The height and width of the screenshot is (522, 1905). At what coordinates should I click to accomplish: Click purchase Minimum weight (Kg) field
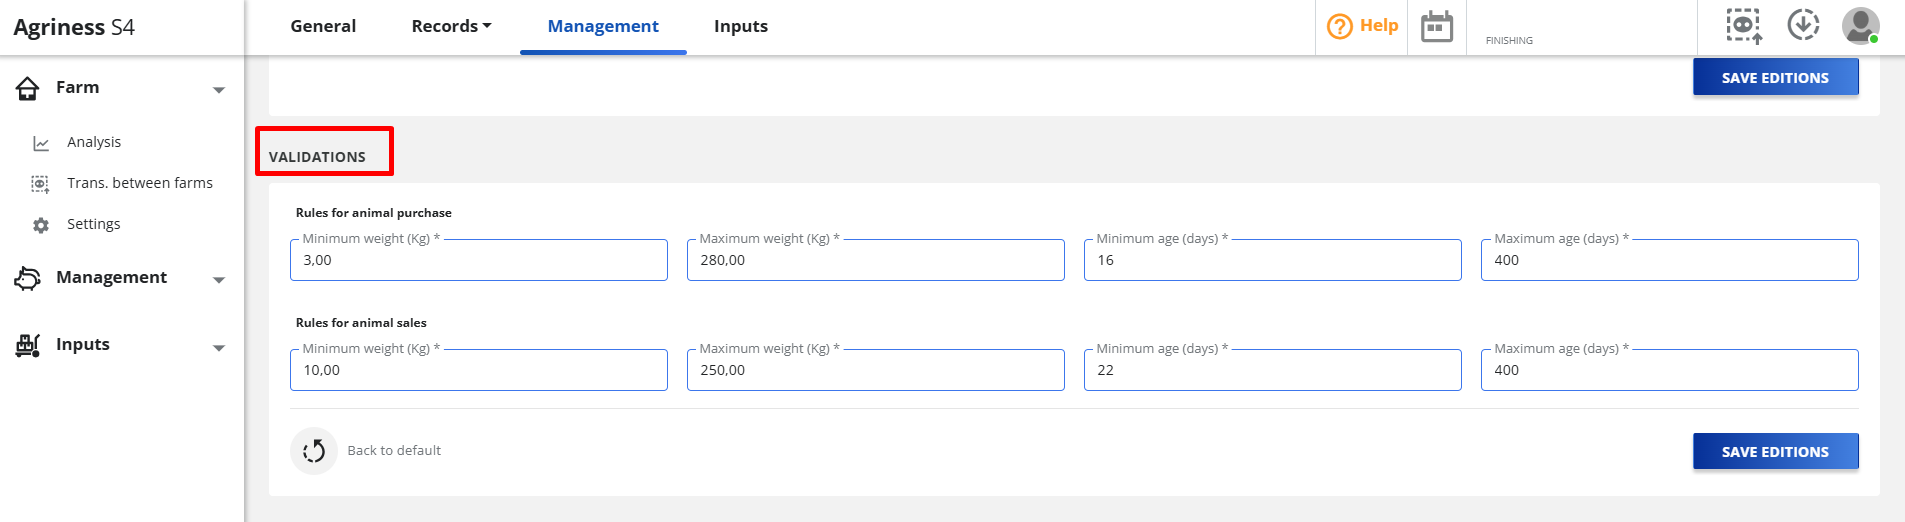(479, 260)
